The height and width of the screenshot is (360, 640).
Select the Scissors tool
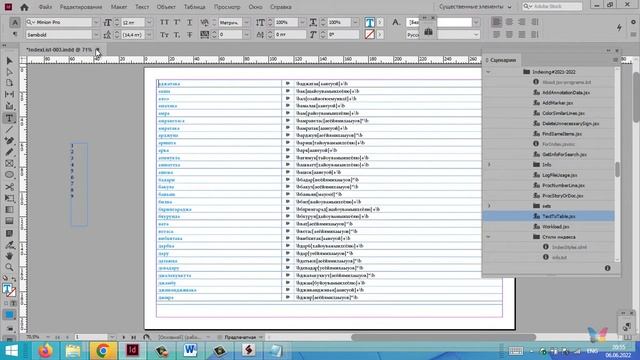click(x=9, y=187)
